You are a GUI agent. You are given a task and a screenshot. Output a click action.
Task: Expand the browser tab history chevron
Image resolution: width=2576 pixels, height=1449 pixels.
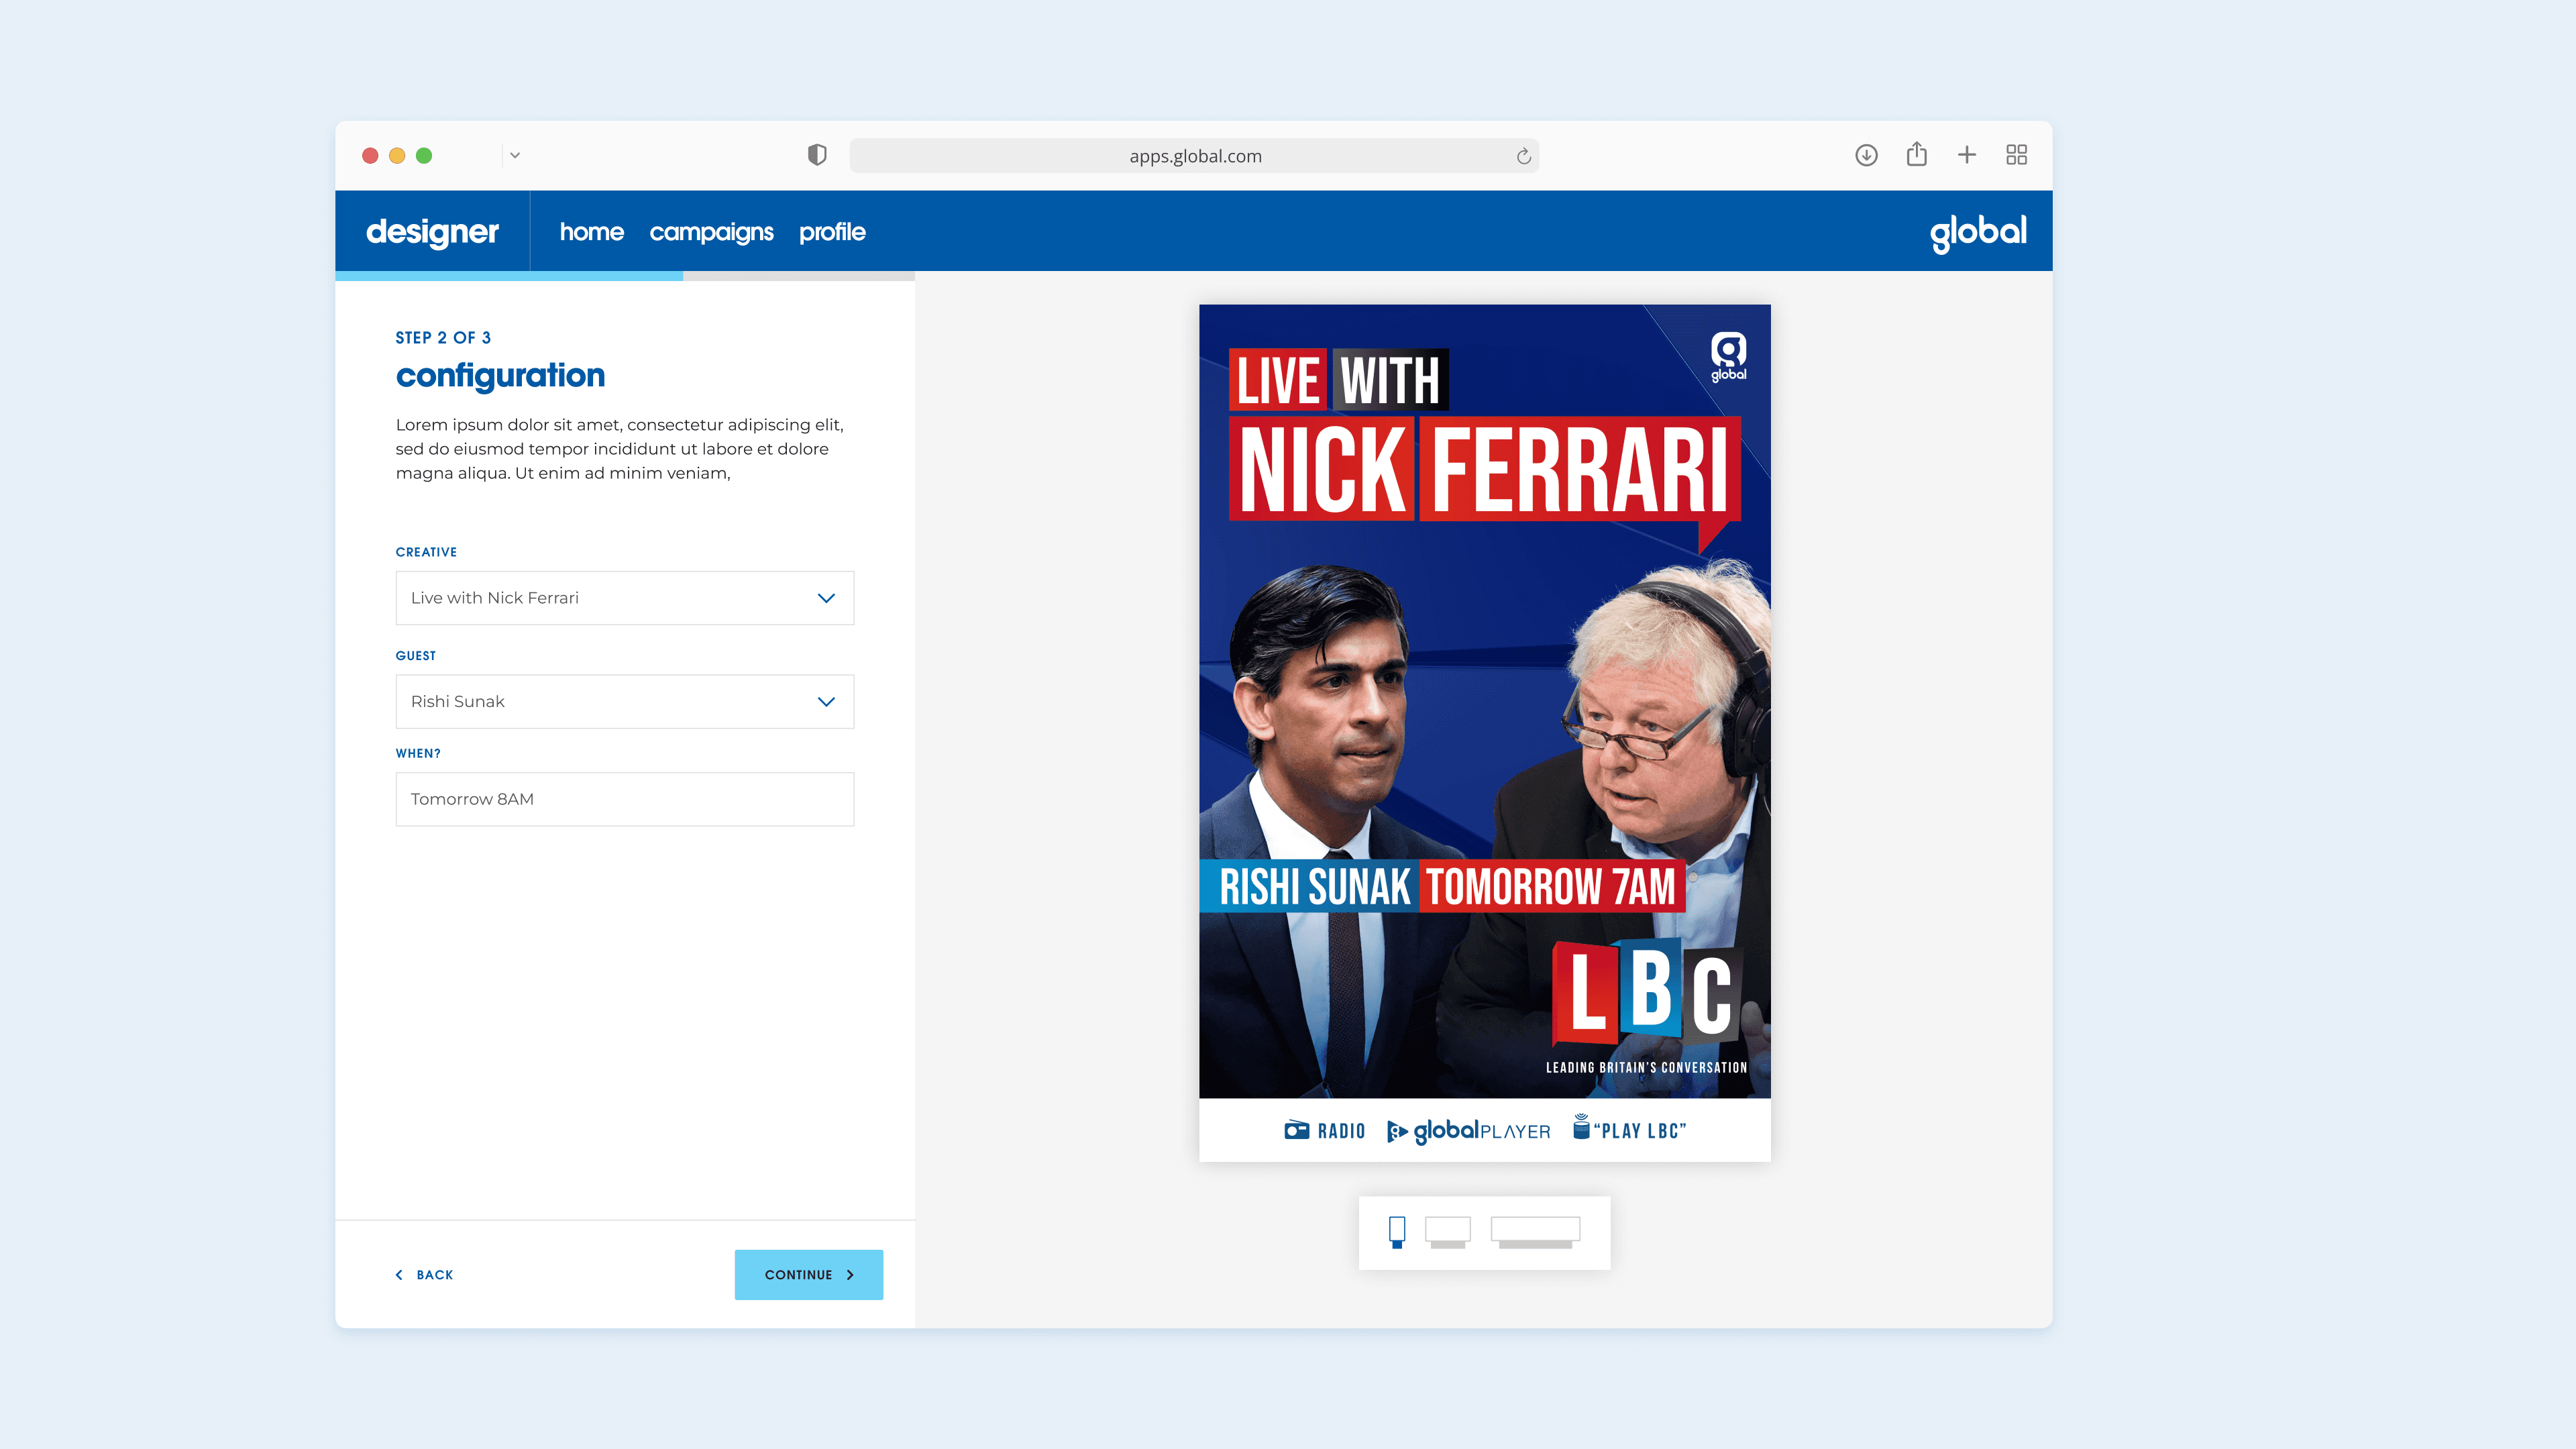pos(516,155)
